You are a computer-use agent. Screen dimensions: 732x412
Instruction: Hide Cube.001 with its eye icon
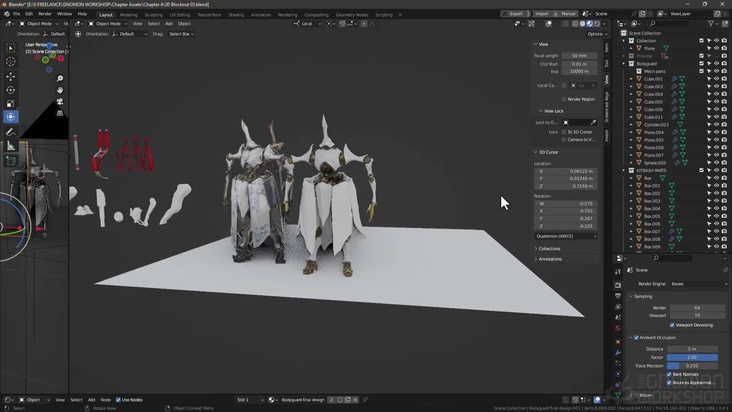717,79
